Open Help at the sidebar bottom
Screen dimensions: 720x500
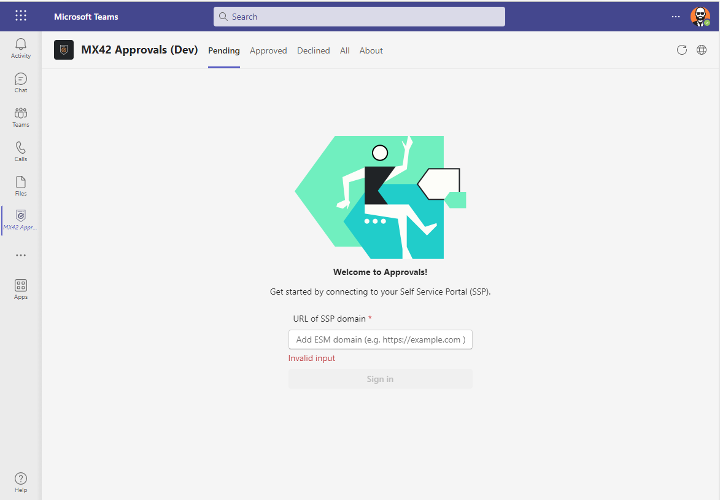(21, 482)
